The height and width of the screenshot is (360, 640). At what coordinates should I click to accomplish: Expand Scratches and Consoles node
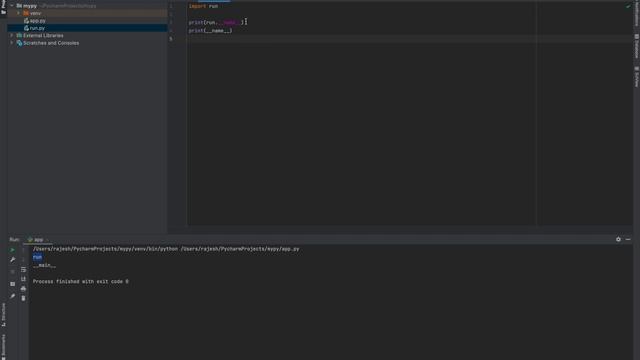point(12,43)
